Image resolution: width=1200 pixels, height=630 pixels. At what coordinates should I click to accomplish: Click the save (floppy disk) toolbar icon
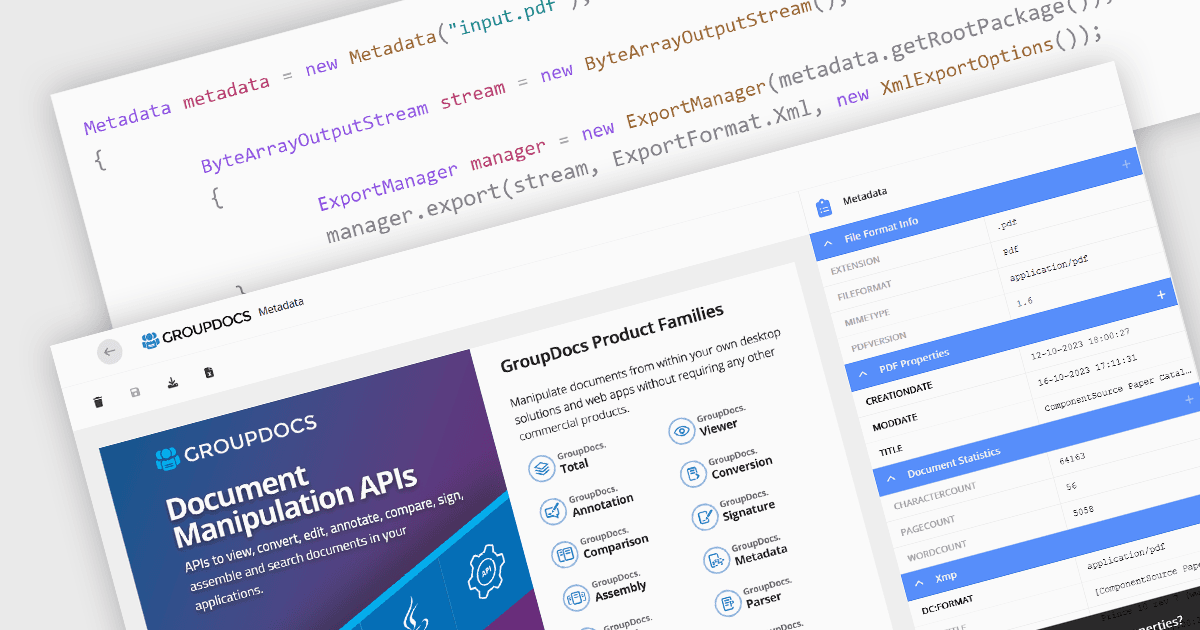coord(135,393)
